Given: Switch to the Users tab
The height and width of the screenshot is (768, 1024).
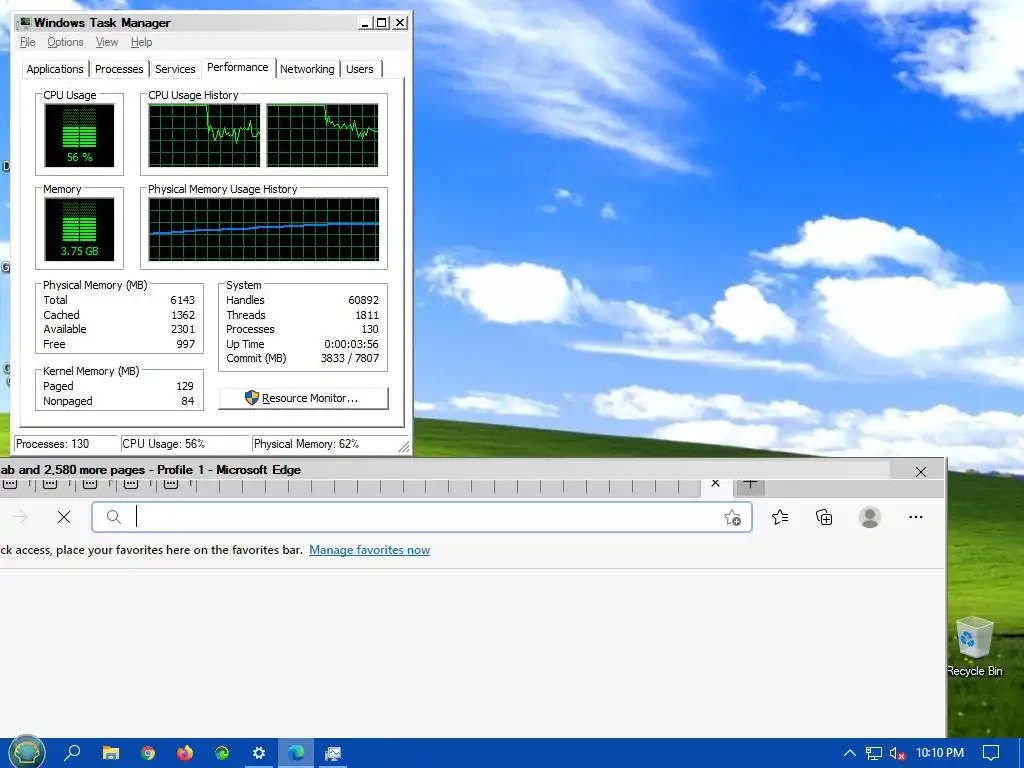Looking at the screenshot, I should (x=360, y=69).
